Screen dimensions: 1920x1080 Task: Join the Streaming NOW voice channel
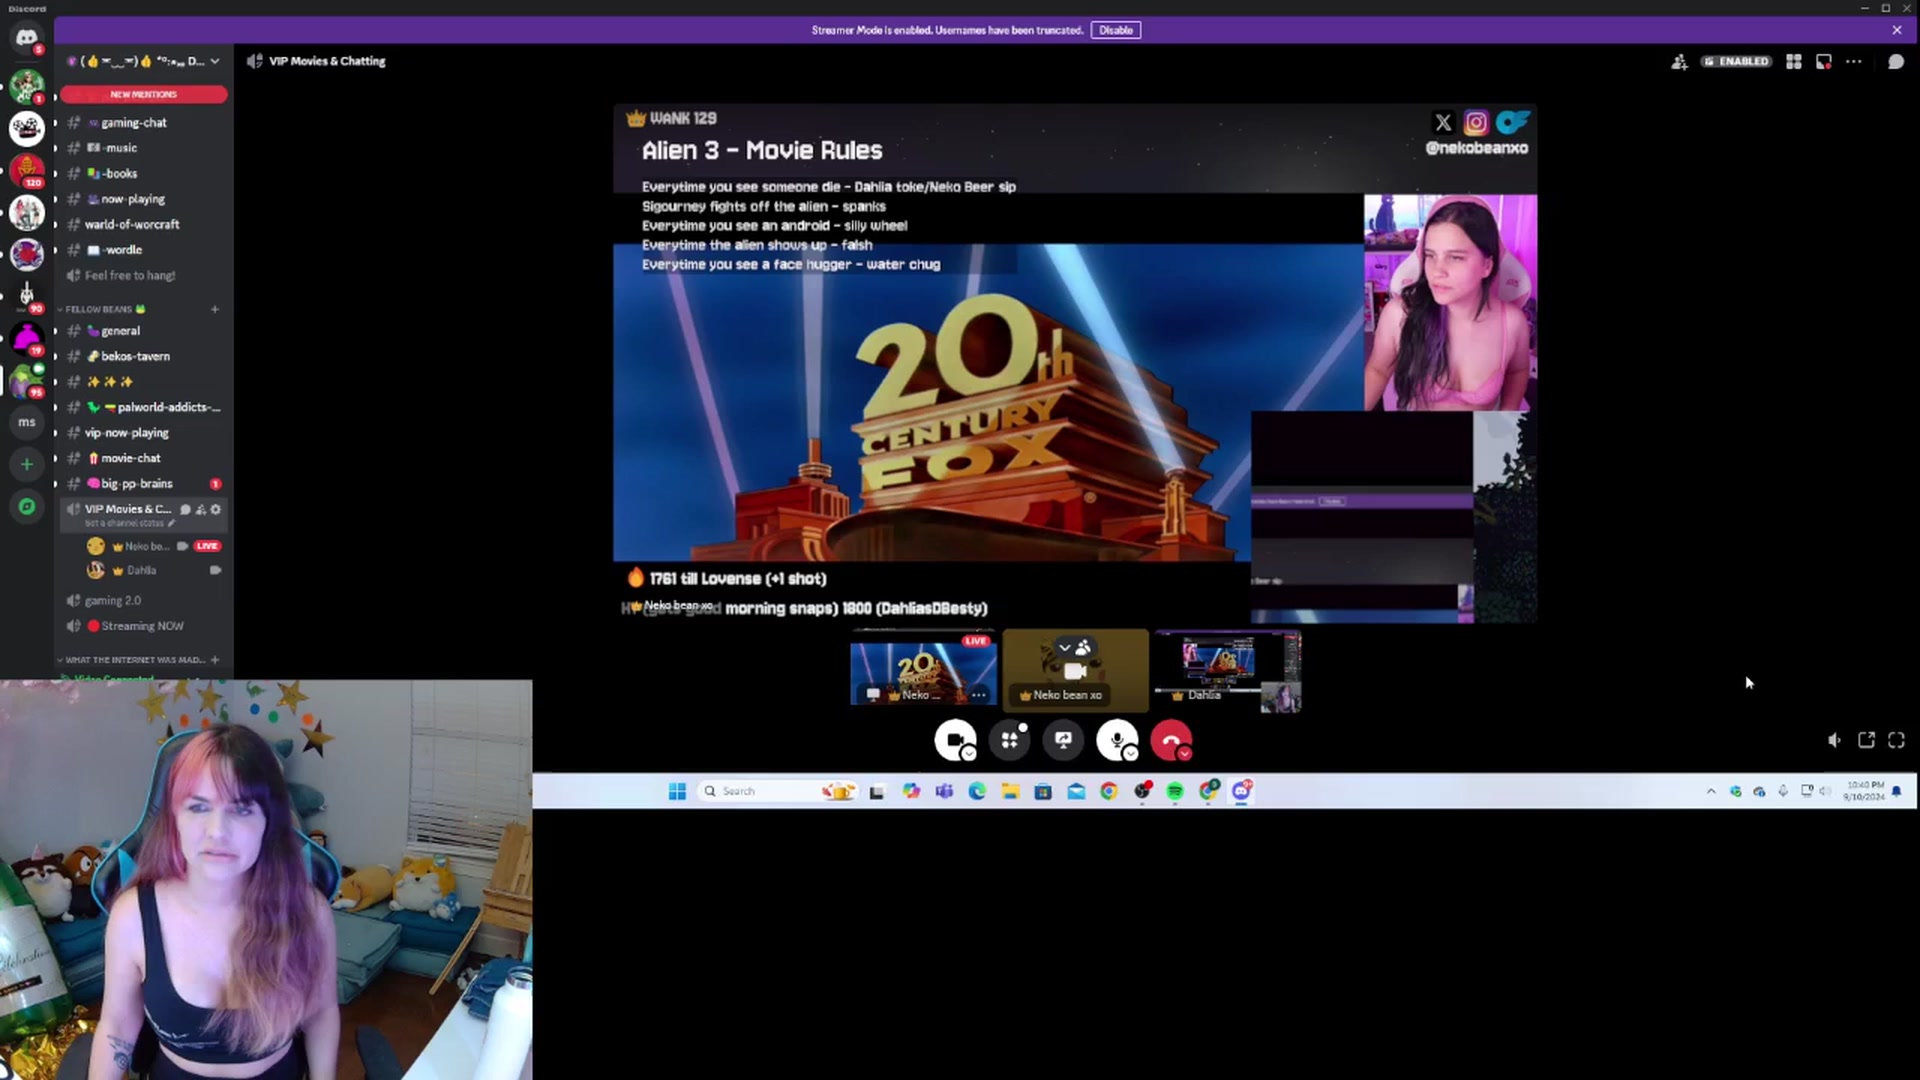pyautogui.click(x=143, y=627)
